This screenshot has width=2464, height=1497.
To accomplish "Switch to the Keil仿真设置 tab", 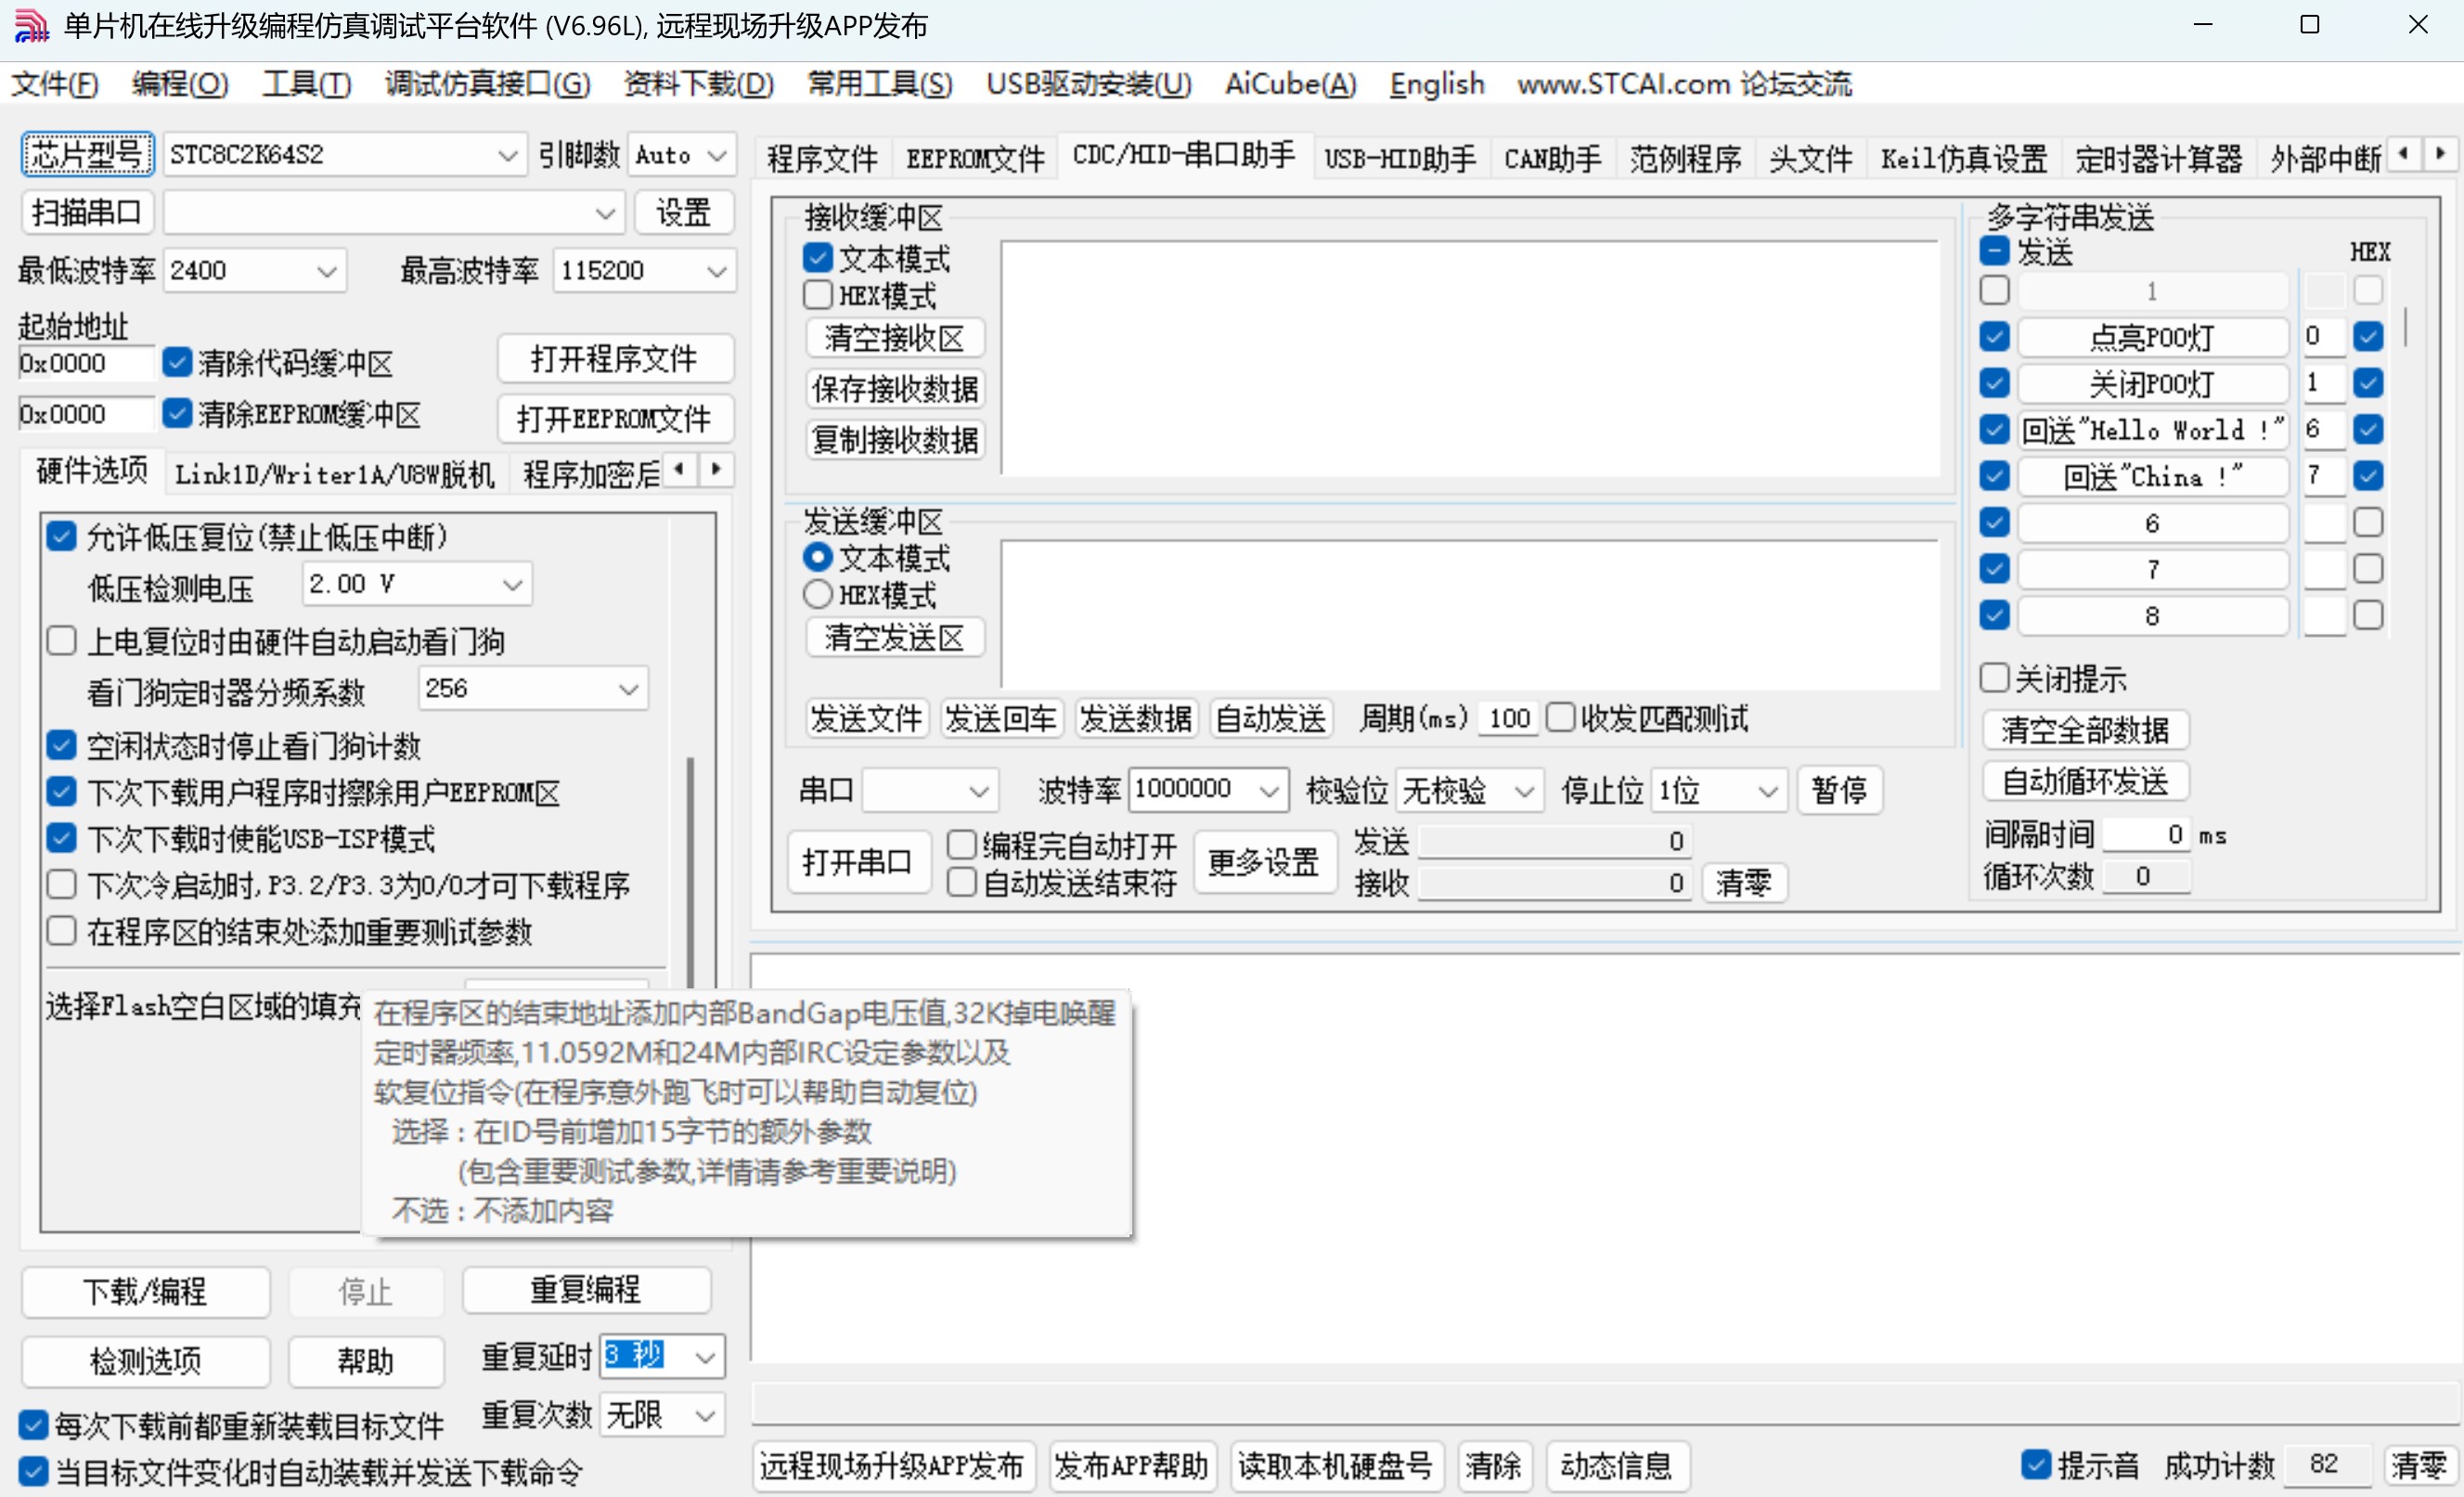I will pos(1963,158).
